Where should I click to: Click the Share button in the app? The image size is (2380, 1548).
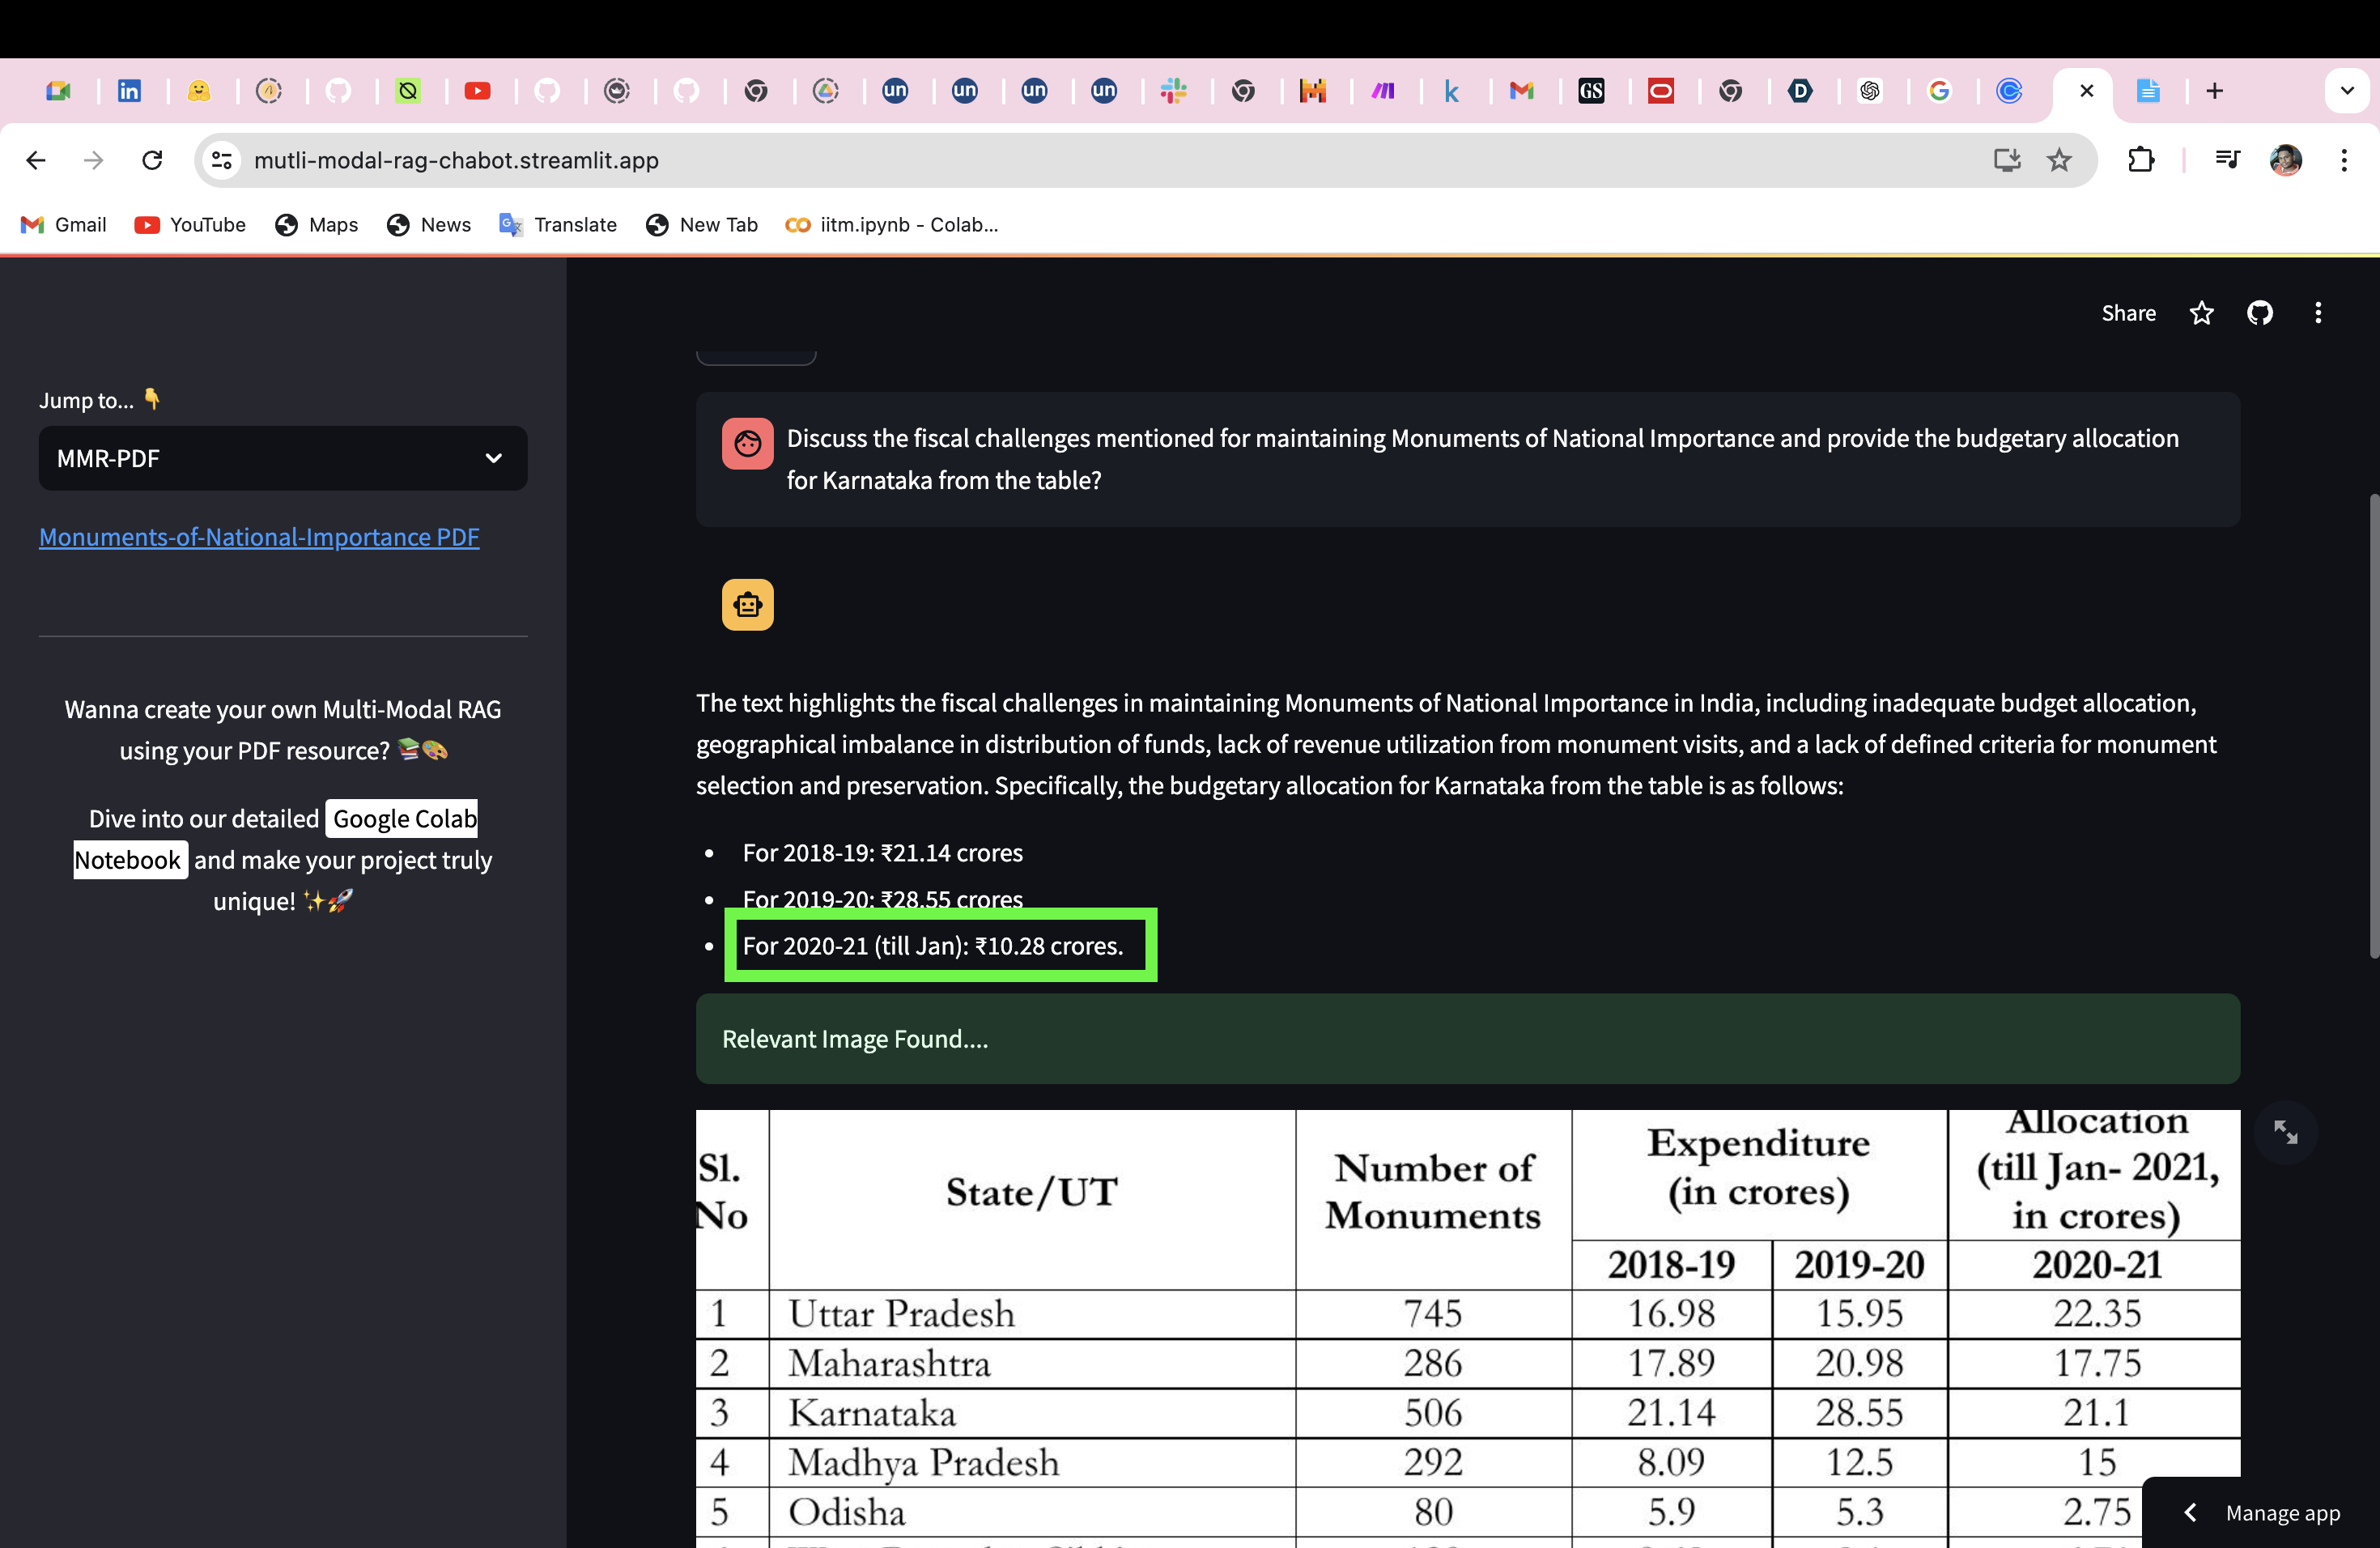[2128, 313]
